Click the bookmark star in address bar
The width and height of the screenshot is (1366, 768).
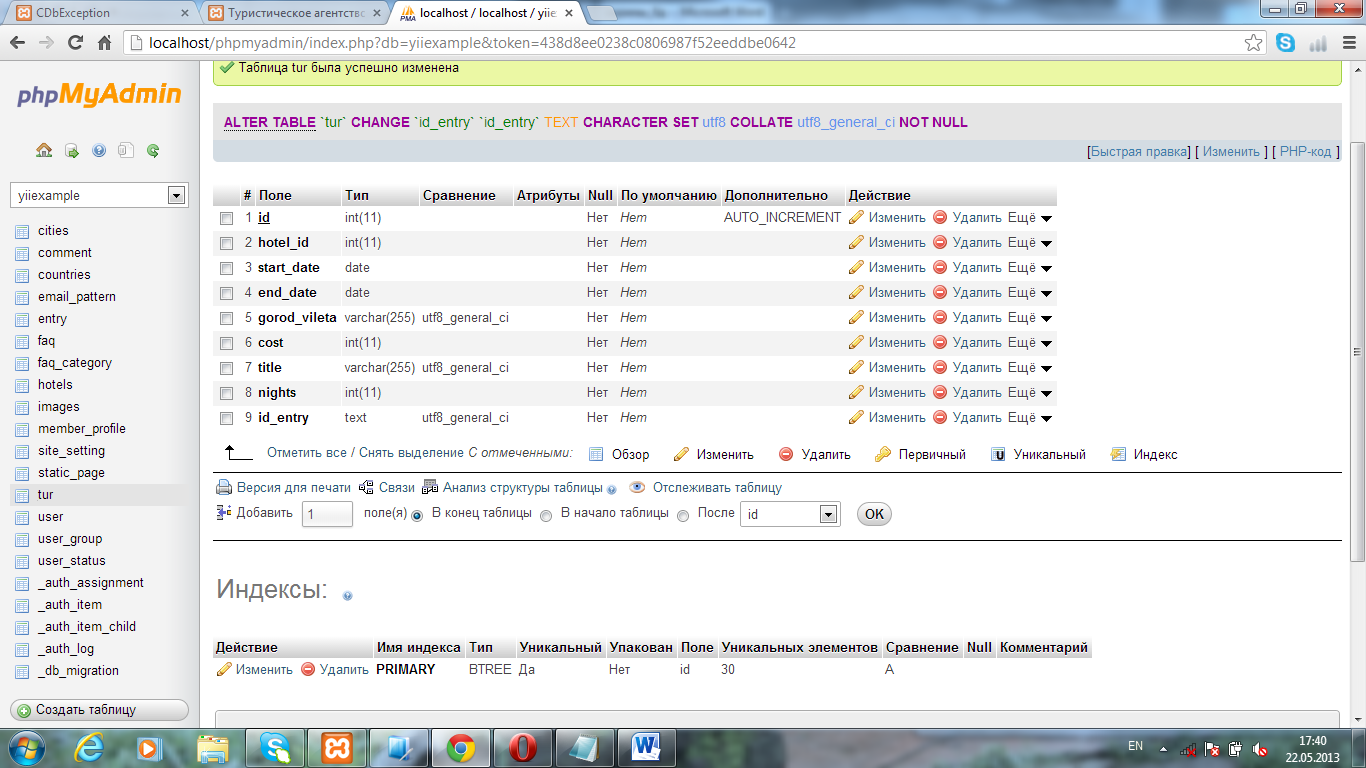coord(1253,43)
